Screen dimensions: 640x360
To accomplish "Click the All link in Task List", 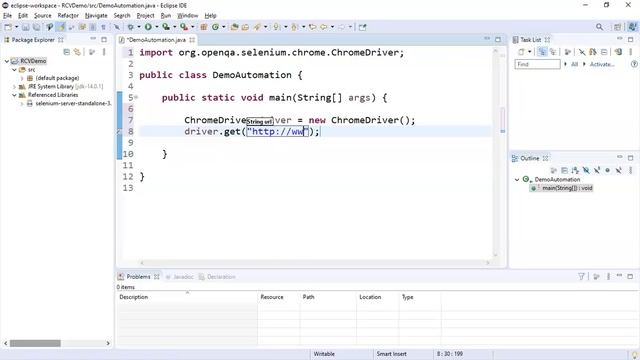I will point(574,64).
